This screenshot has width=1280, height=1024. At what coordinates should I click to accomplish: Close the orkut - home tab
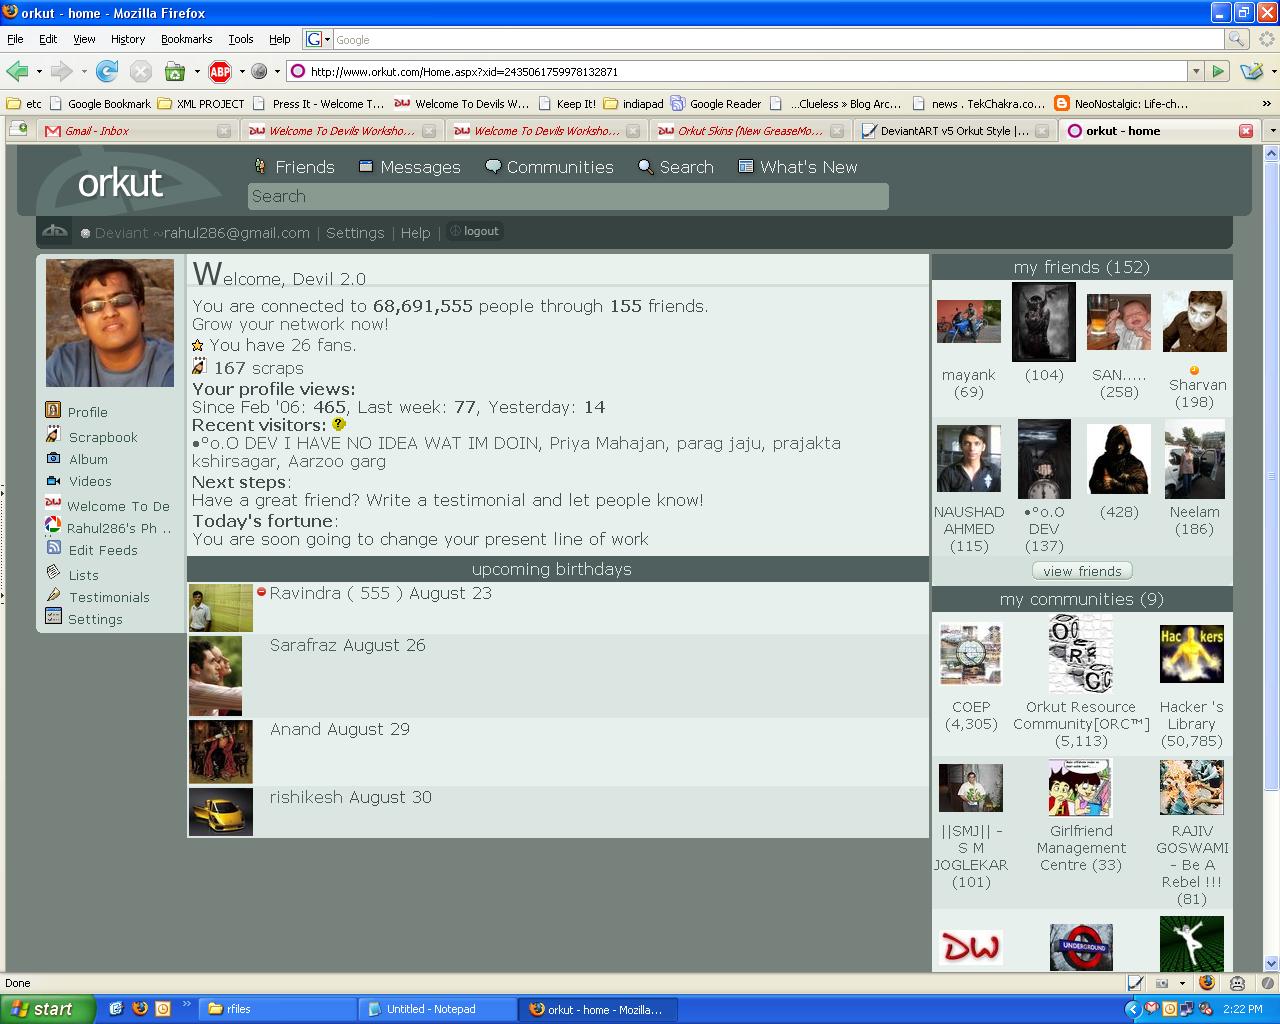click(x=1246, y=131)
